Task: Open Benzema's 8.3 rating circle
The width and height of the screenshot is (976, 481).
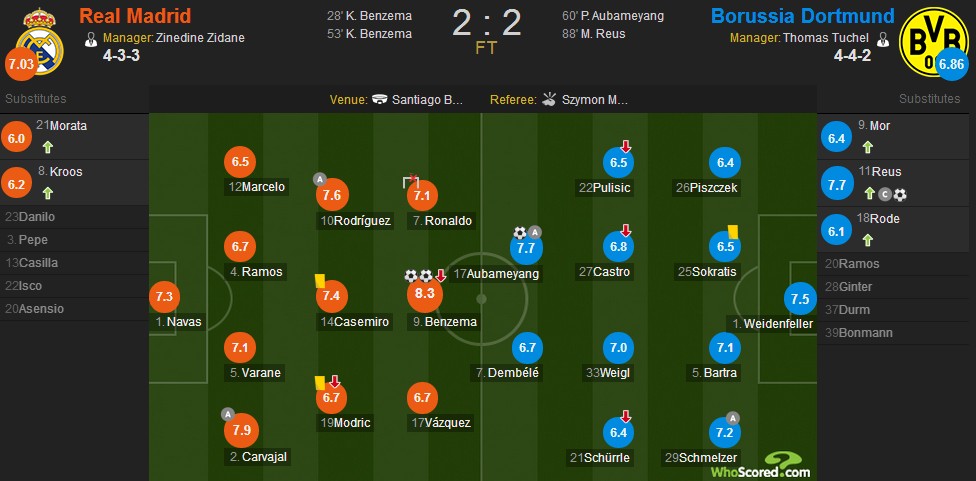Action: coord(425,296)
